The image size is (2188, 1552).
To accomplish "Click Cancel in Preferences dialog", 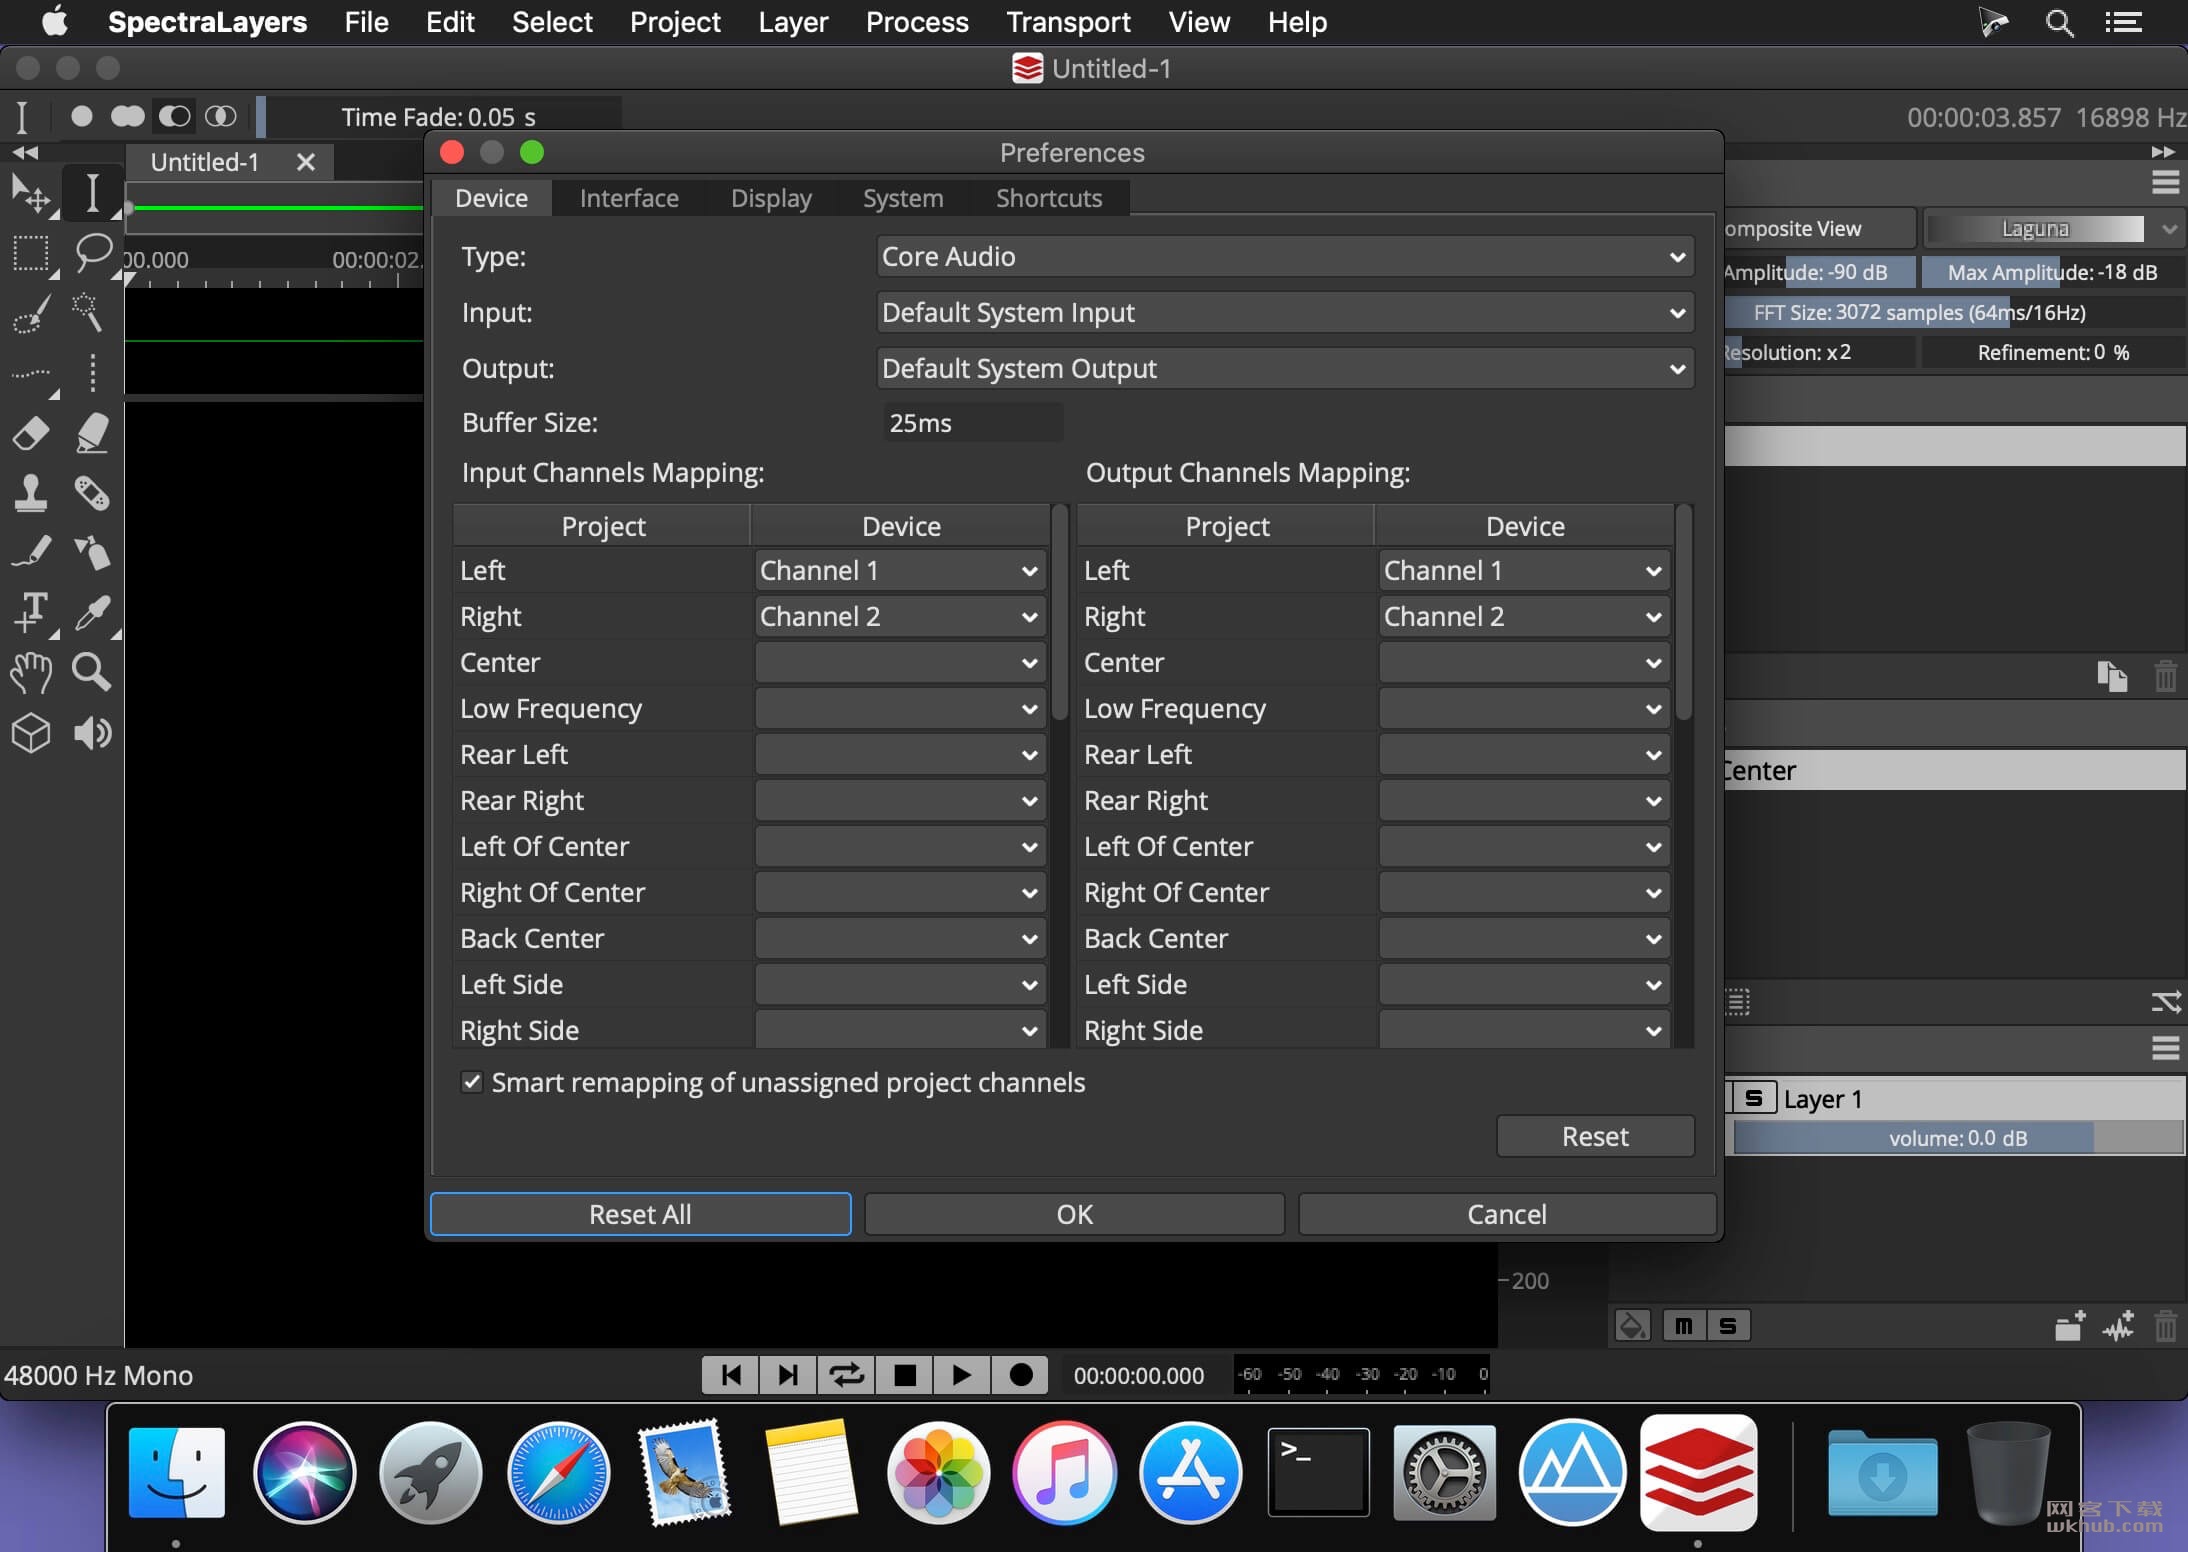I will coord(1507,1214).
